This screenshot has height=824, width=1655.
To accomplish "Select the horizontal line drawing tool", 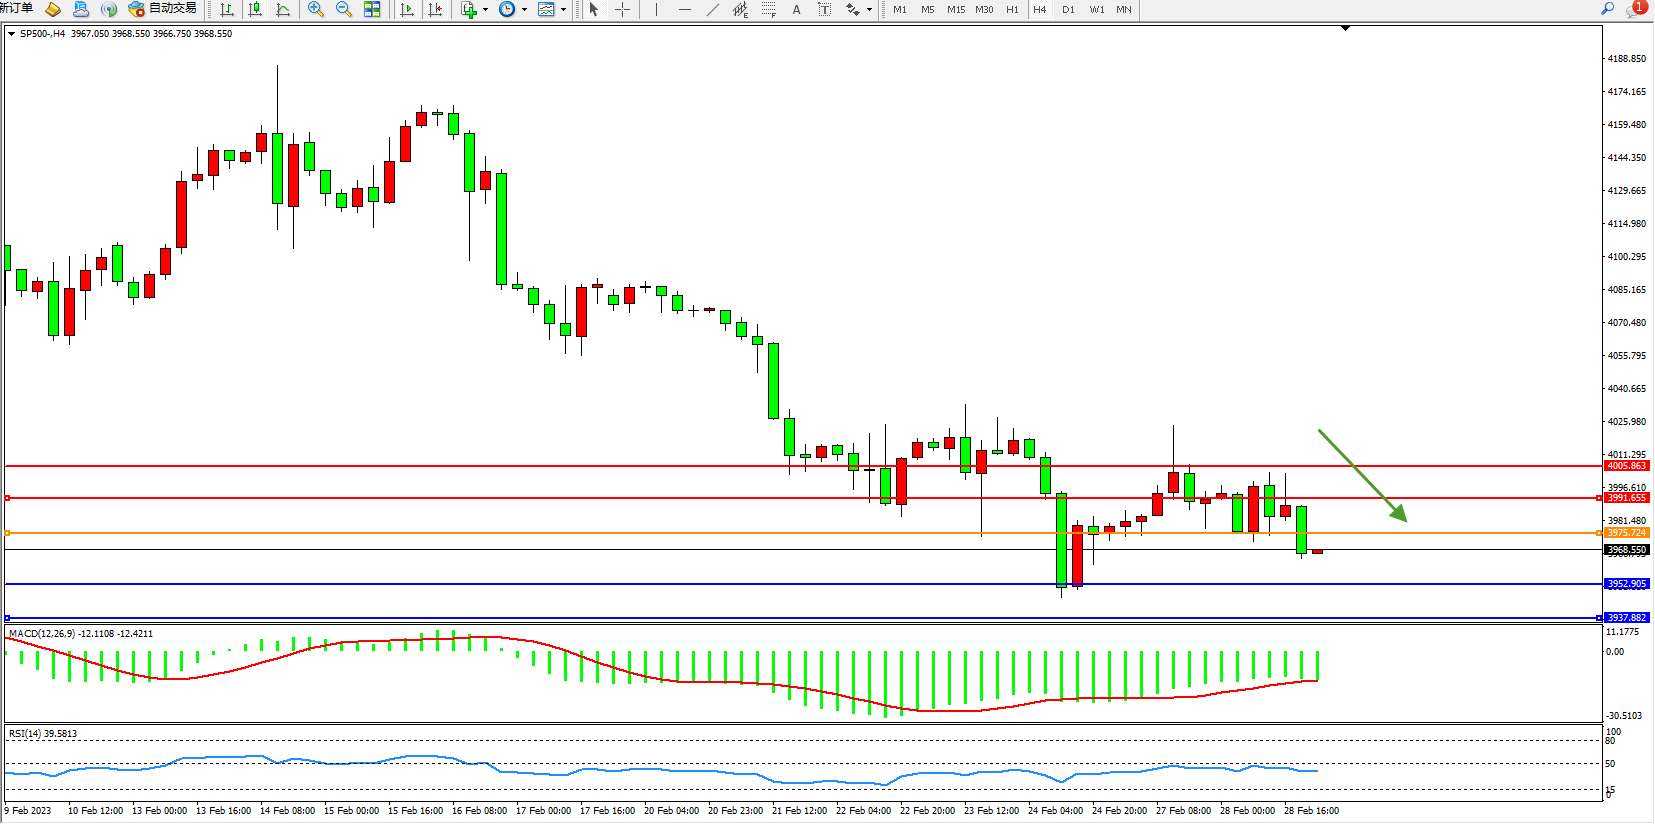I will (x=684, y=9).
